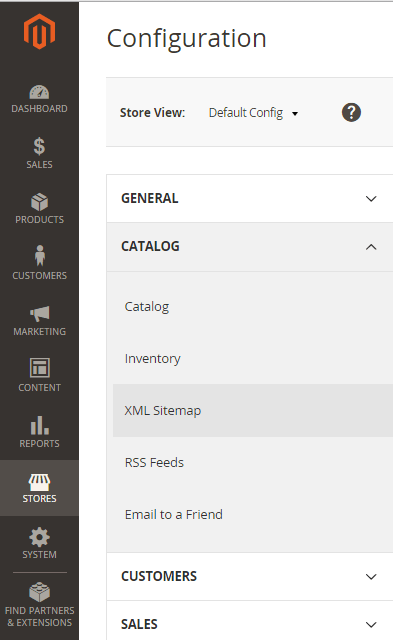Click the CUSTOMERS section heading text

tap(159, 576)
